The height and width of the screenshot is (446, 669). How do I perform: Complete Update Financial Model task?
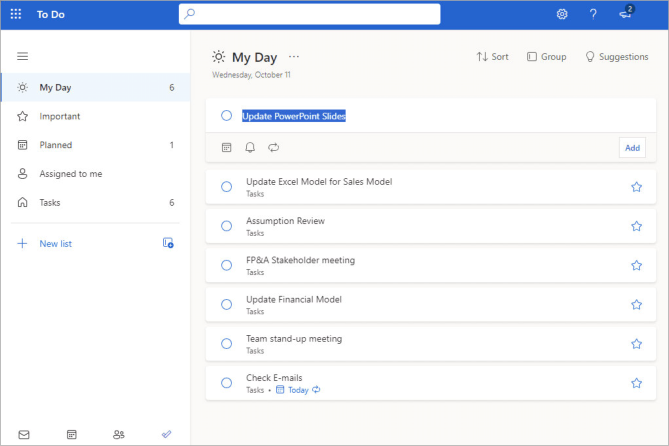(x=227, y=305)
